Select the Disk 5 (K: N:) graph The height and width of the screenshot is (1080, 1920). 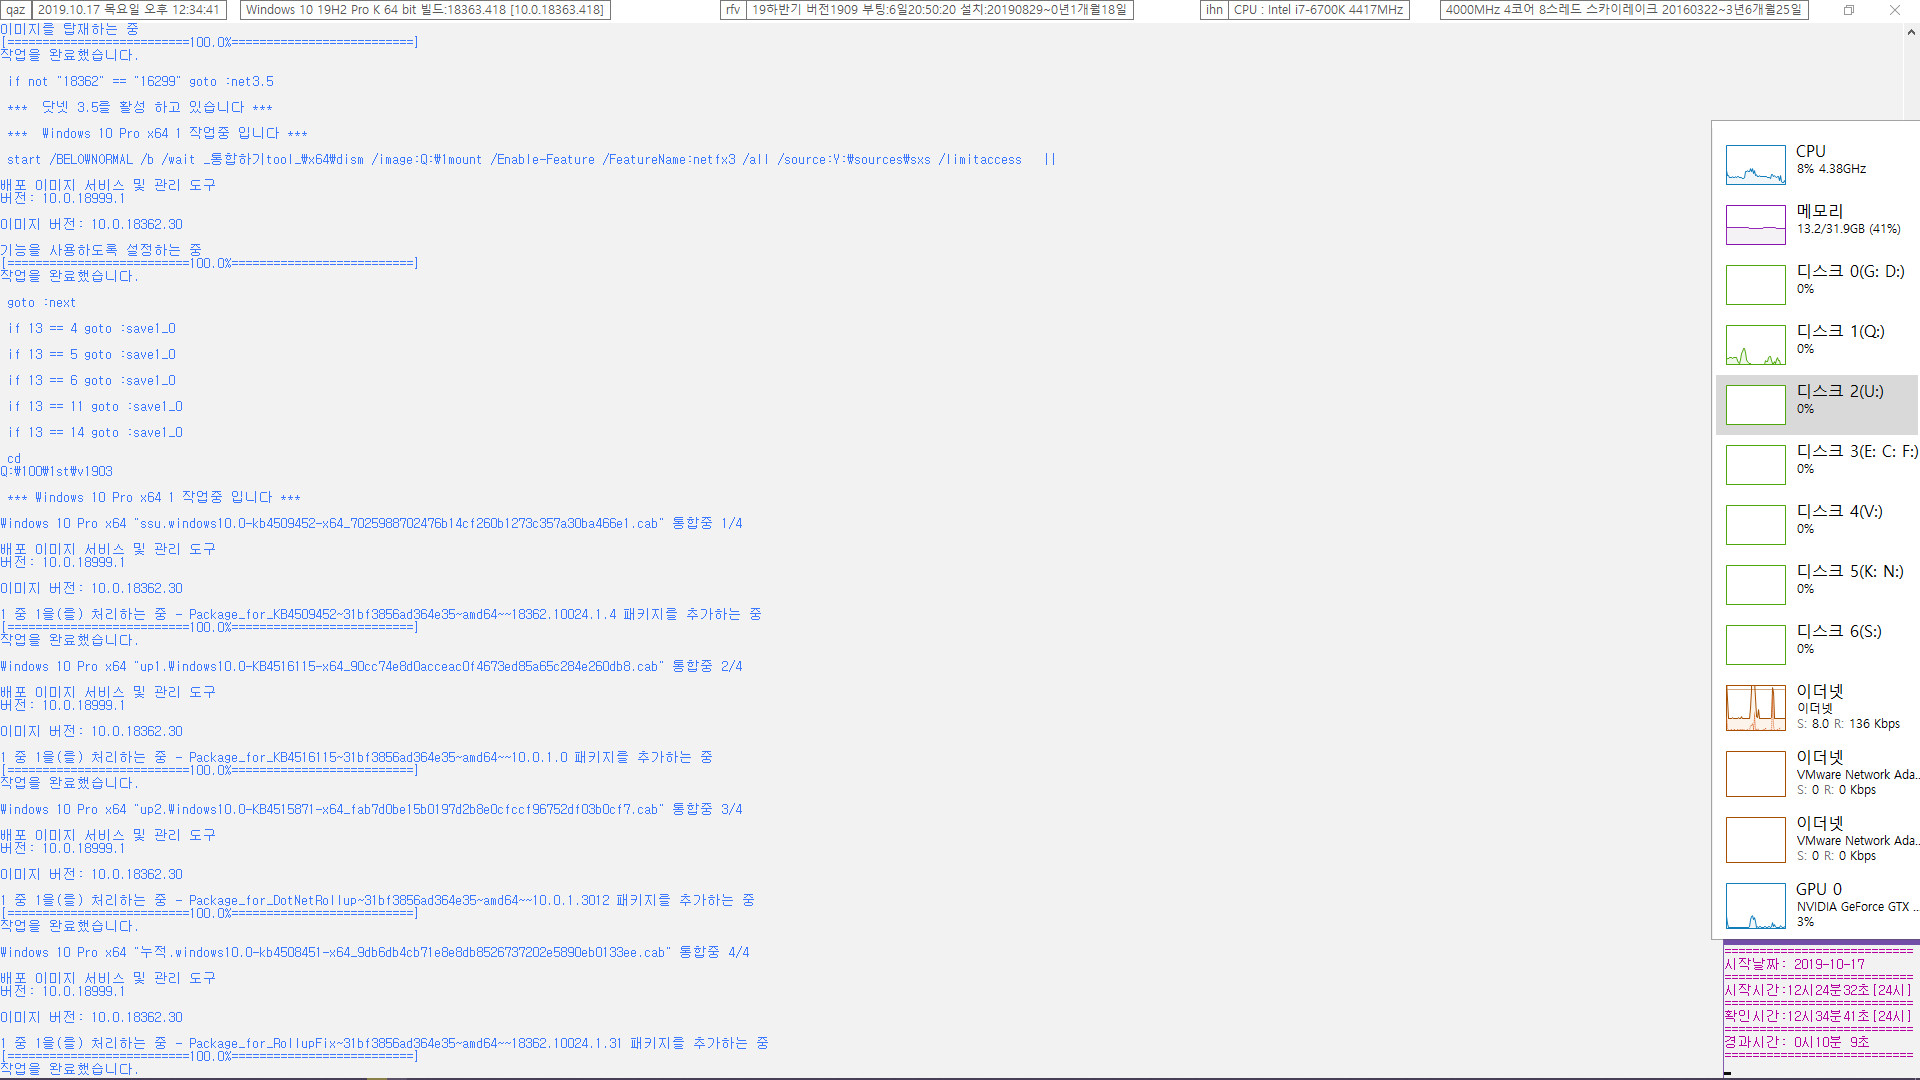(x=1755, y=585)
